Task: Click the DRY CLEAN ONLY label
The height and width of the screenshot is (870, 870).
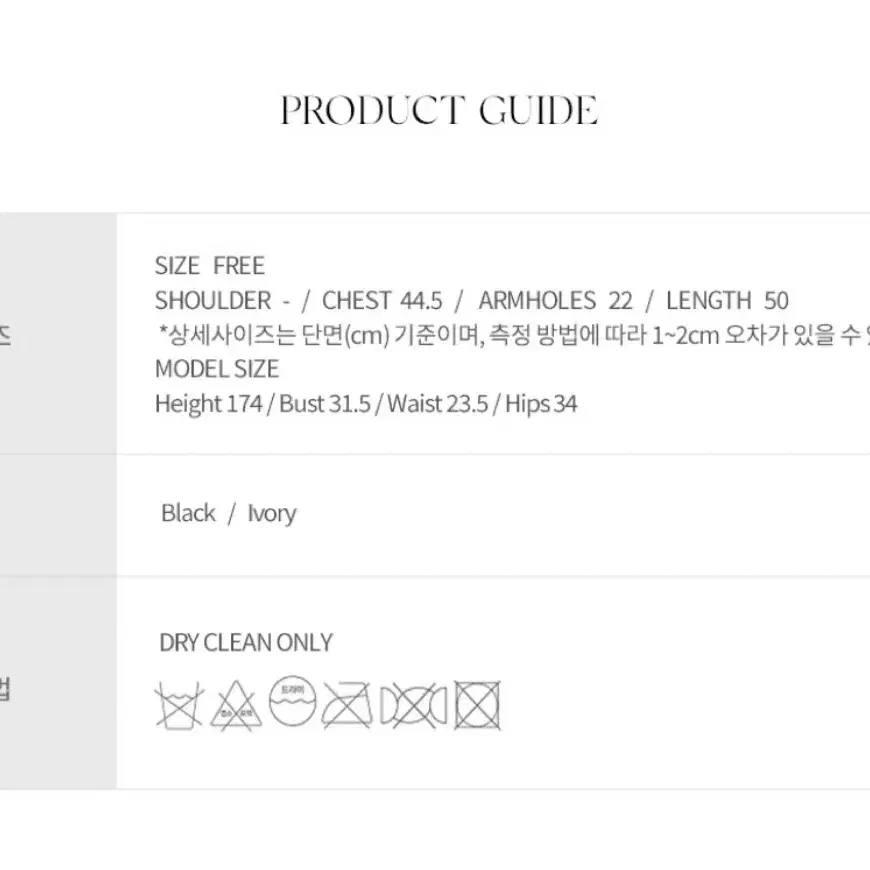Action: (246, 643)
